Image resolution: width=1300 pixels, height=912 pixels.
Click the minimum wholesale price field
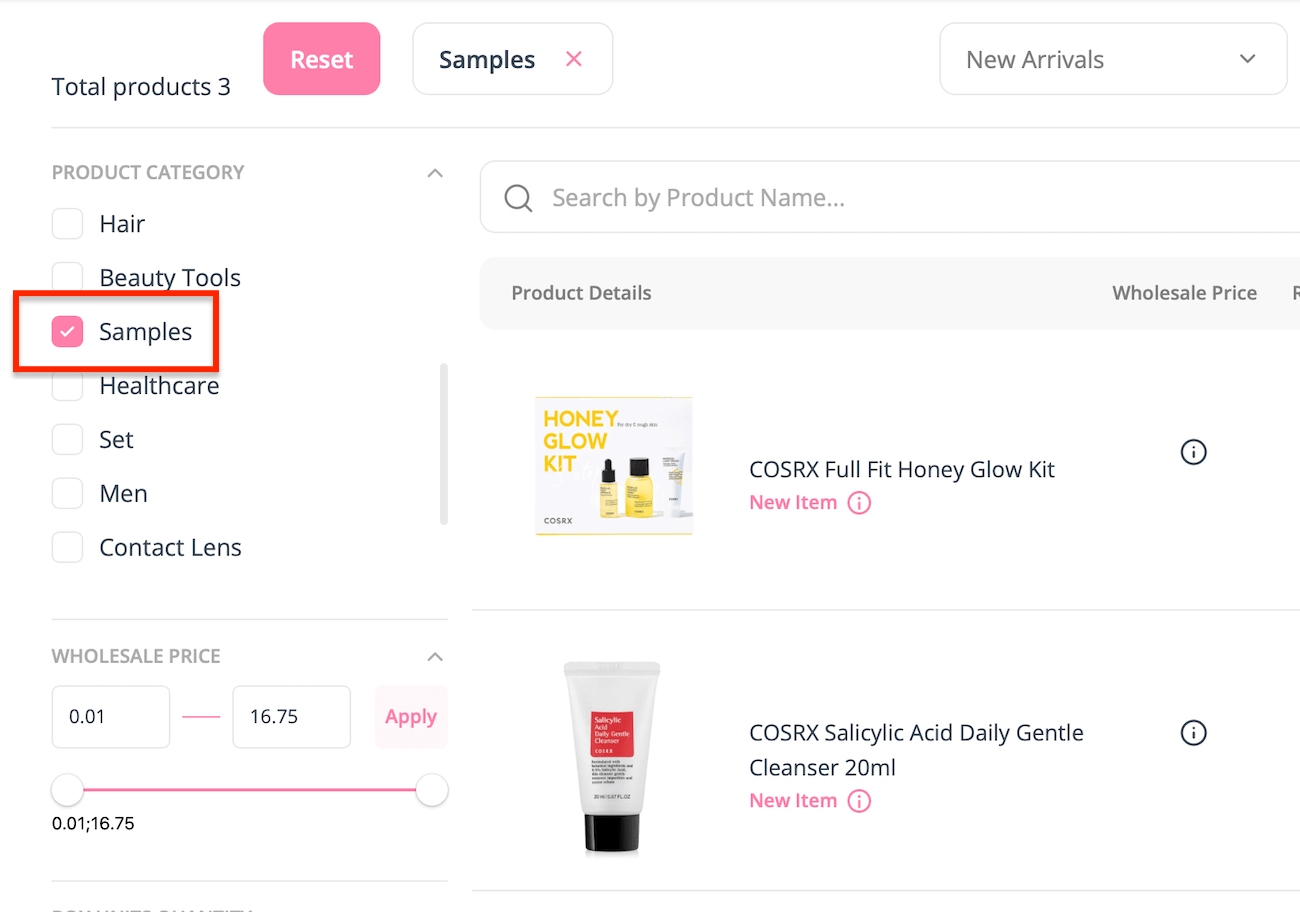(x=110, y=717)
